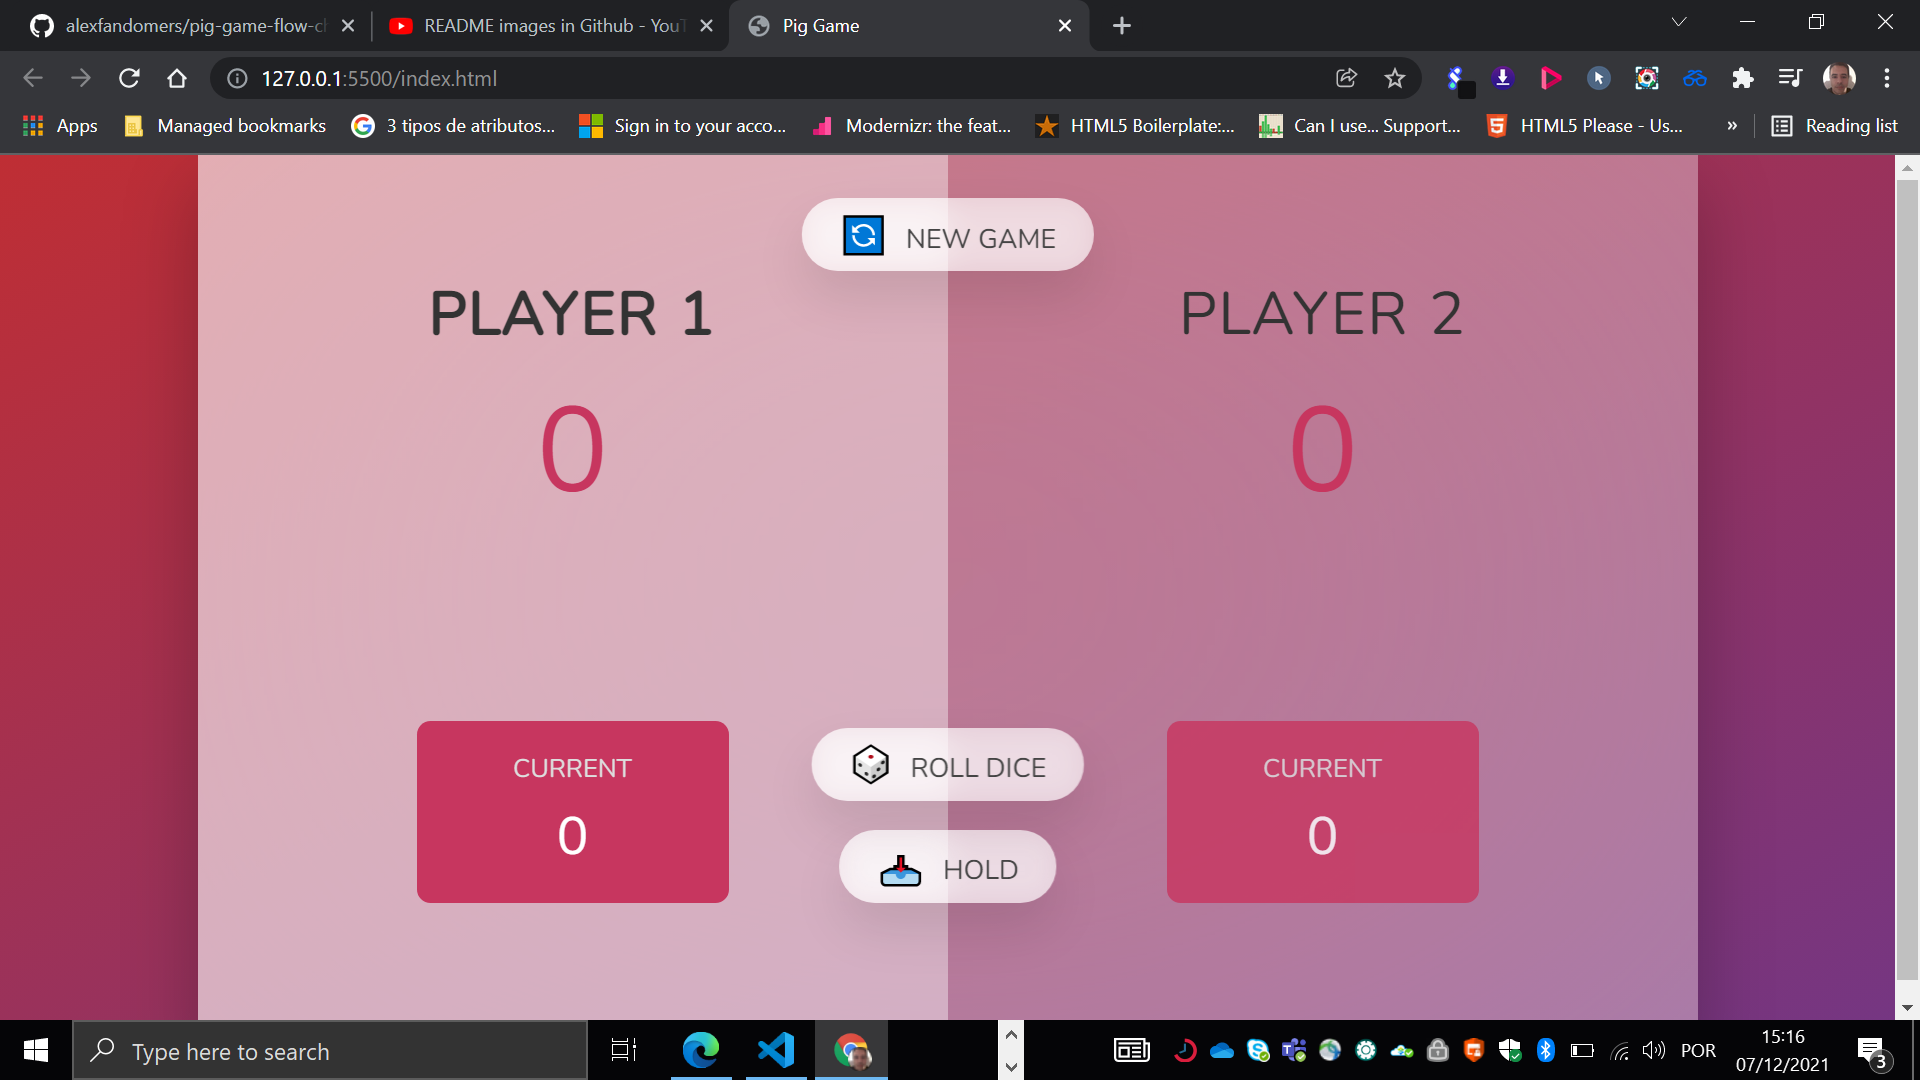Click the volume icon to mute sound
1920x1080 pixels.
point(1654,1050)
